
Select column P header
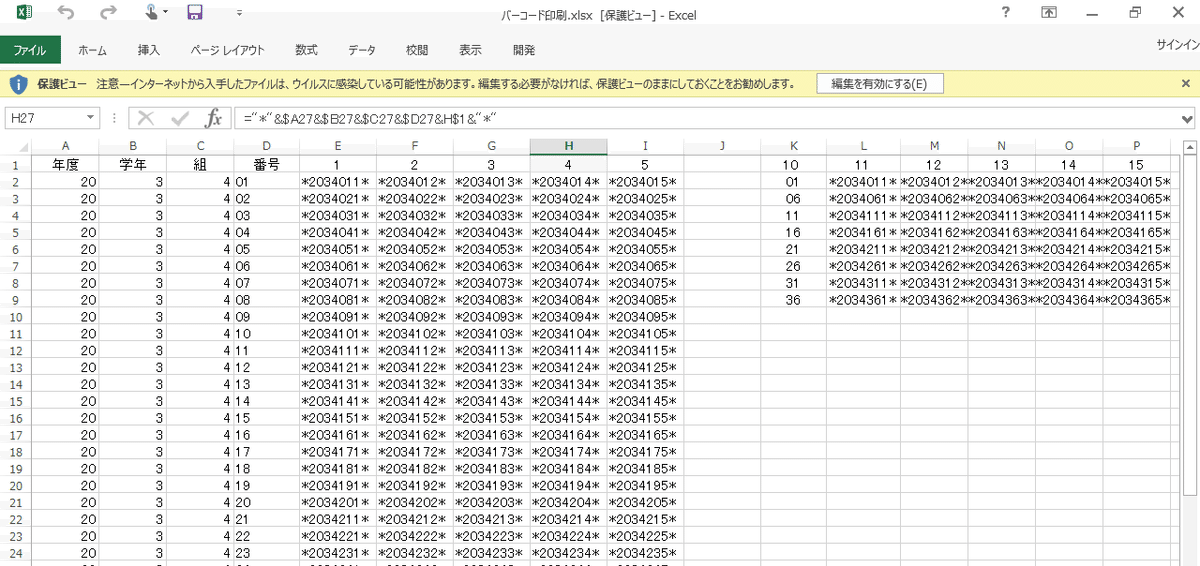pos(1137,146)
